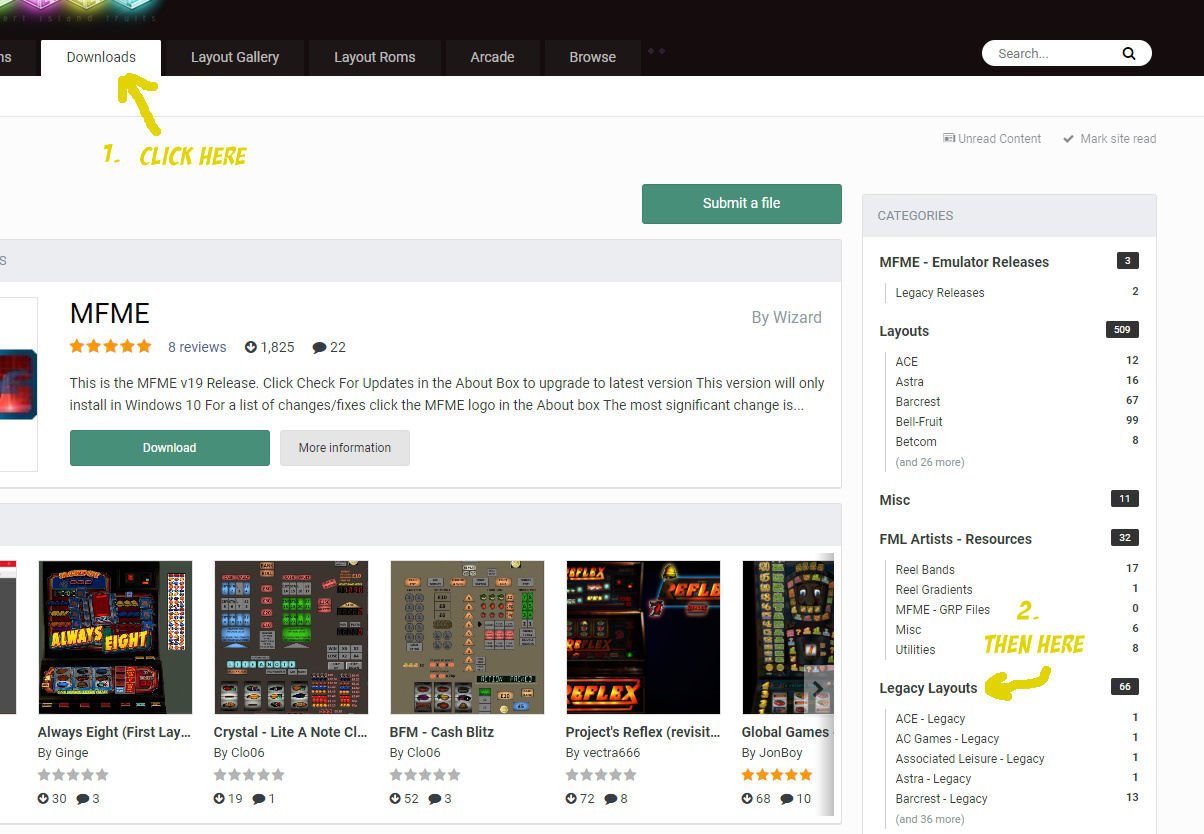
Task: Open the Browse tab
Action: (x=592, y=57)
